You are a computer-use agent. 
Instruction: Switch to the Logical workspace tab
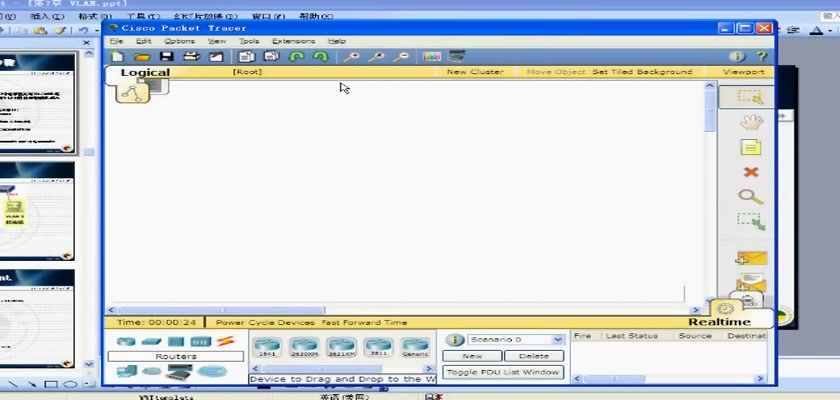[x=145, y=73]
